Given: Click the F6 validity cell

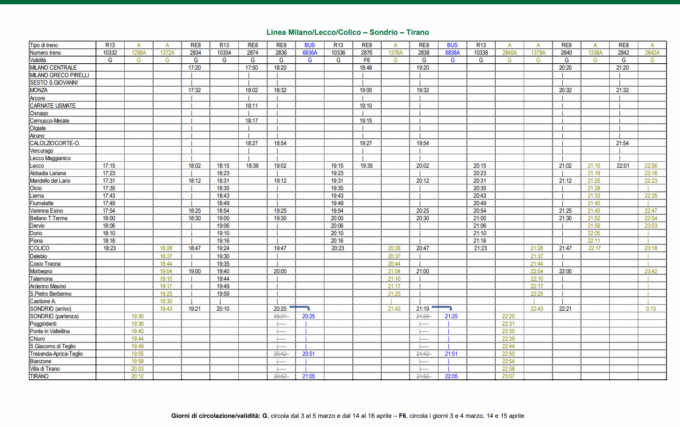Looking at the screenshot, I should click(x=366, y=59).
